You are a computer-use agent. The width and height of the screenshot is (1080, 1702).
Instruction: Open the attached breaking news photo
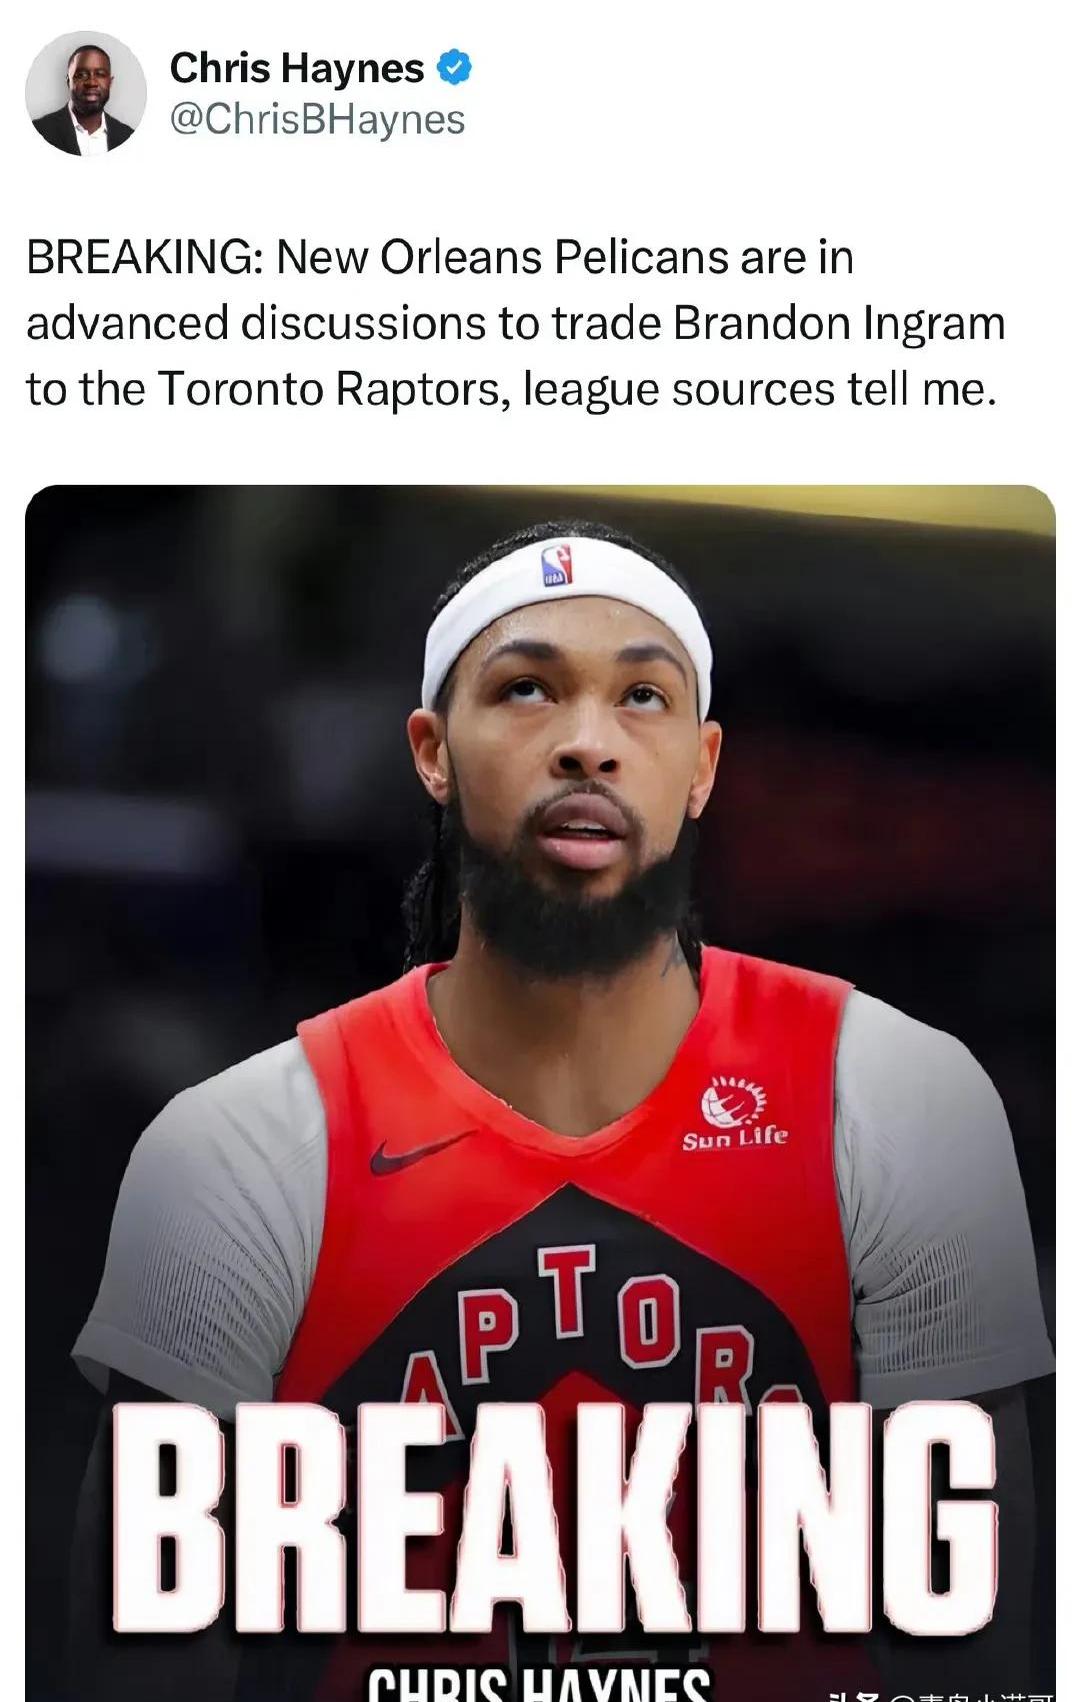(x=540, y=1093)
